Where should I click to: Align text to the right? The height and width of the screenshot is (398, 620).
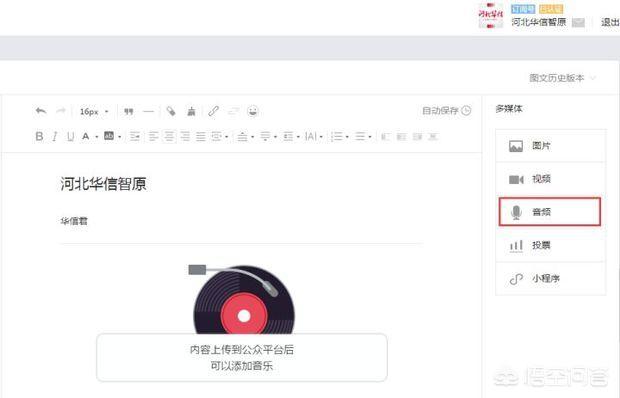(x=185, y=137)
